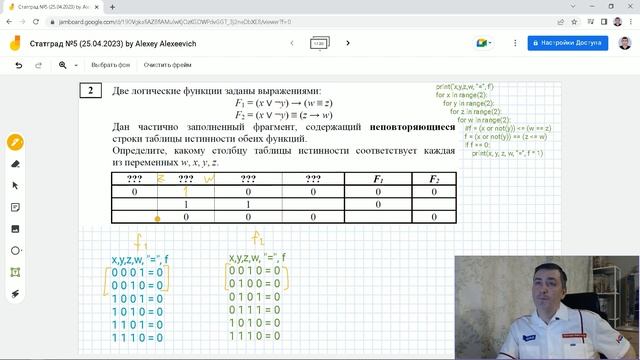Share this page from address bar
Screen dimensions: 640x360
(x=561, y=22)
